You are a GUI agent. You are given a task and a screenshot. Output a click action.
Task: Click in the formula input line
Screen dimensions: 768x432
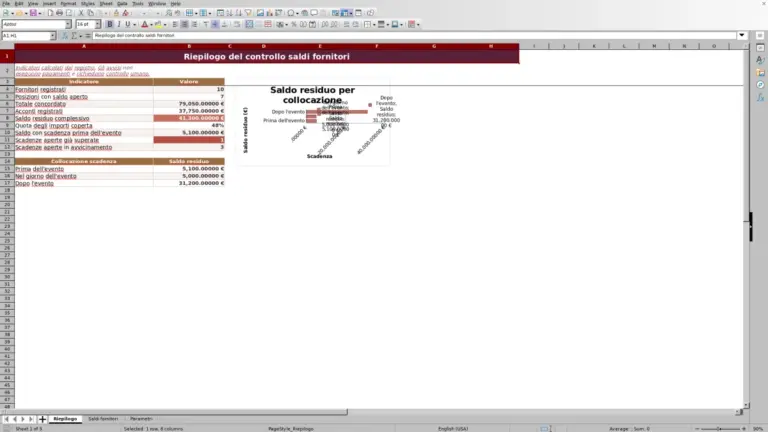[414, 35]
